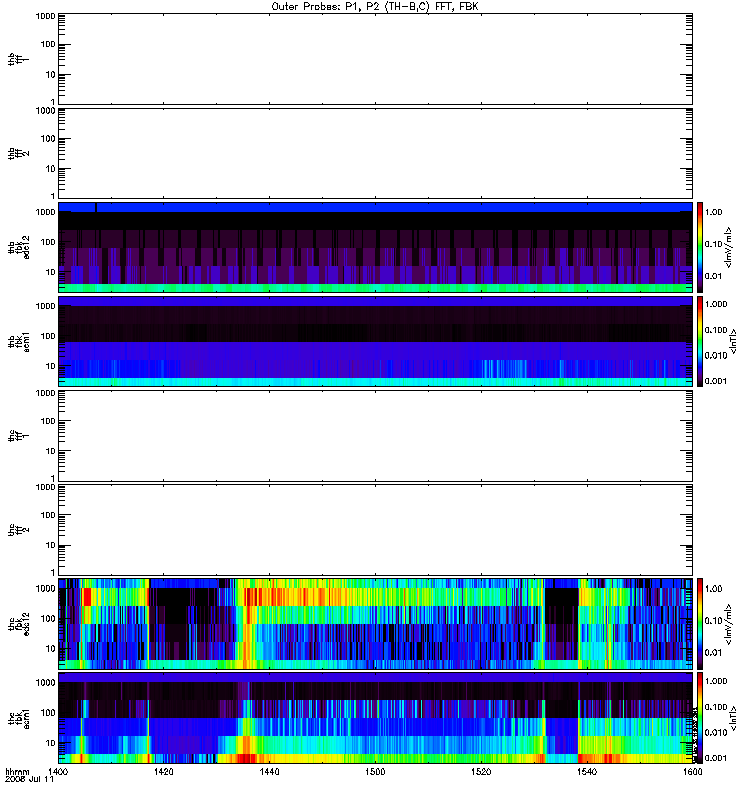The image size is (750, 800).
Task: Click the thc fbk edc12 color bar
Action: click(700, 623)
